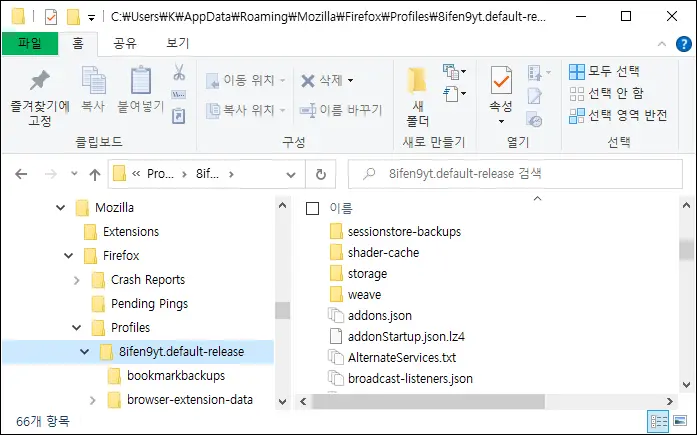Switch to the 홈 (Home) ribbon tab

78,43
